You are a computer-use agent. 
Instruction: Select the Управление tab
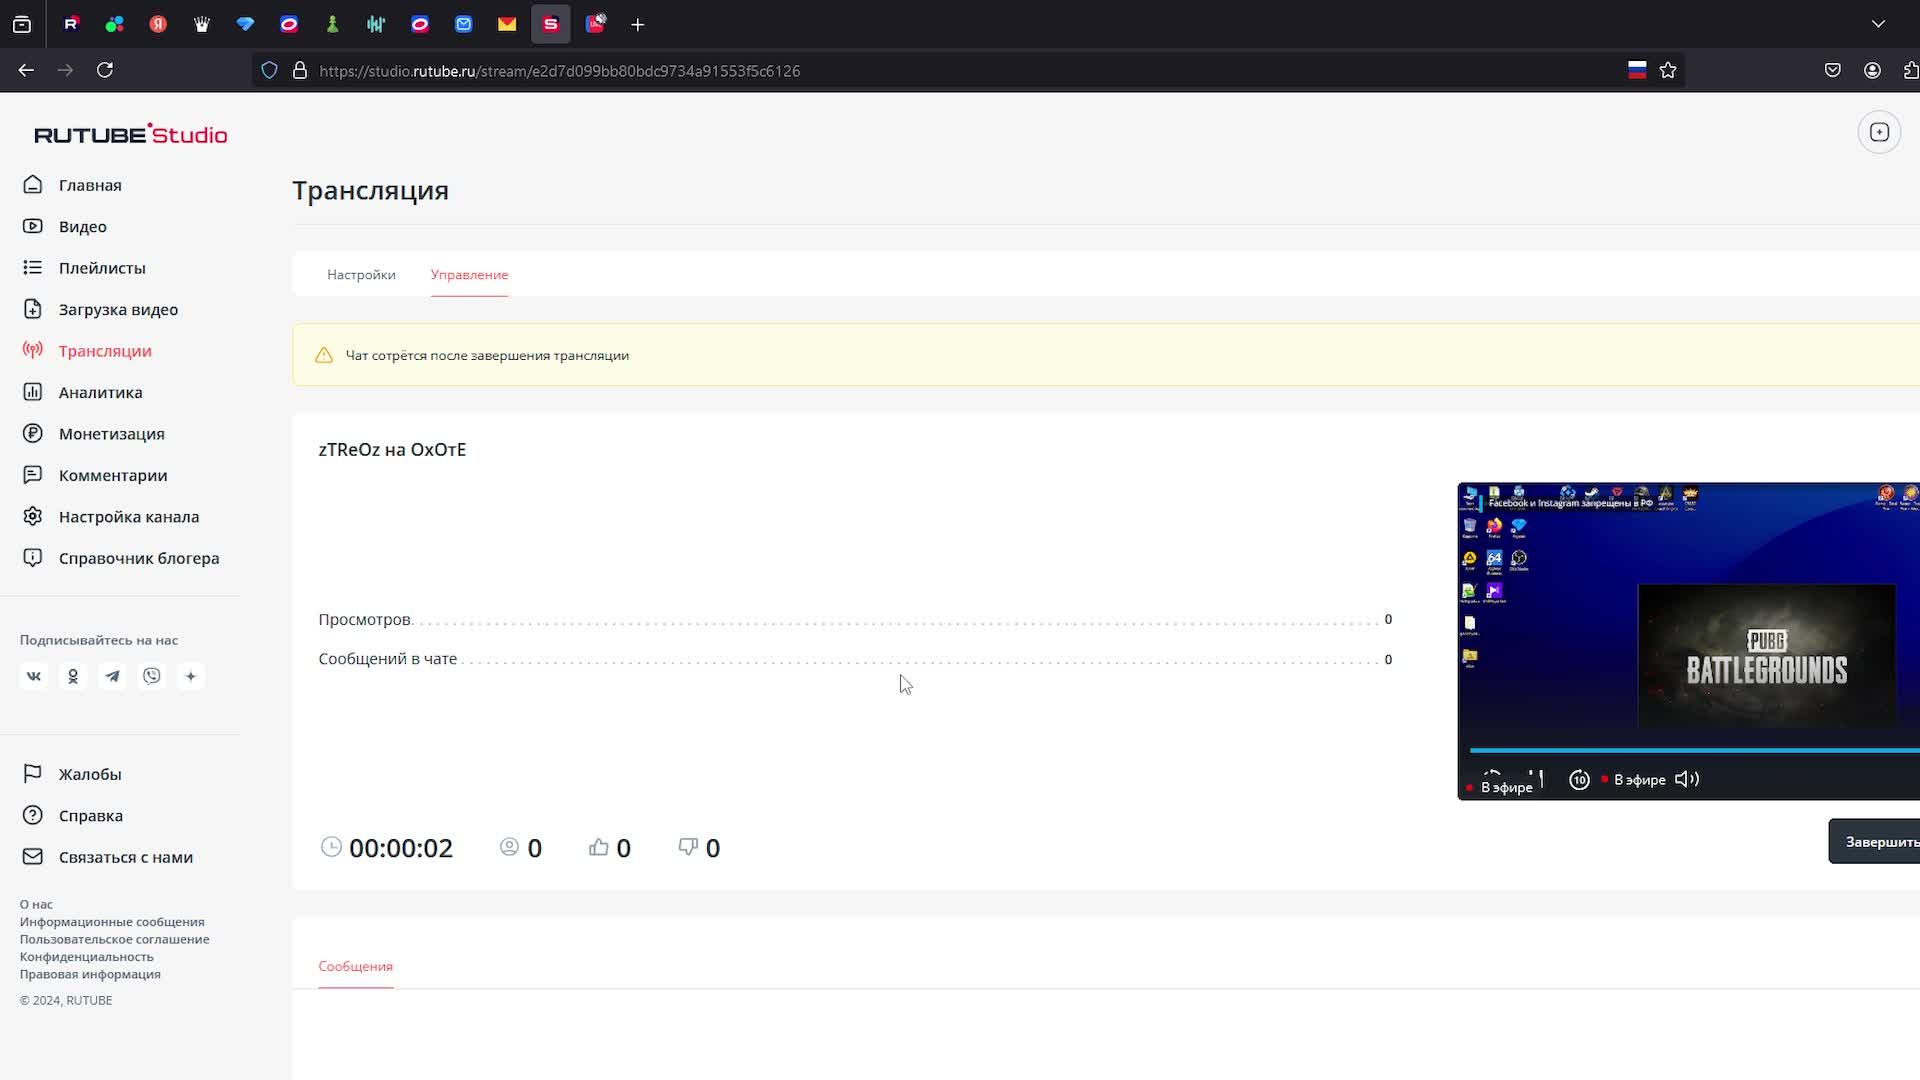[x=469, y=274]
